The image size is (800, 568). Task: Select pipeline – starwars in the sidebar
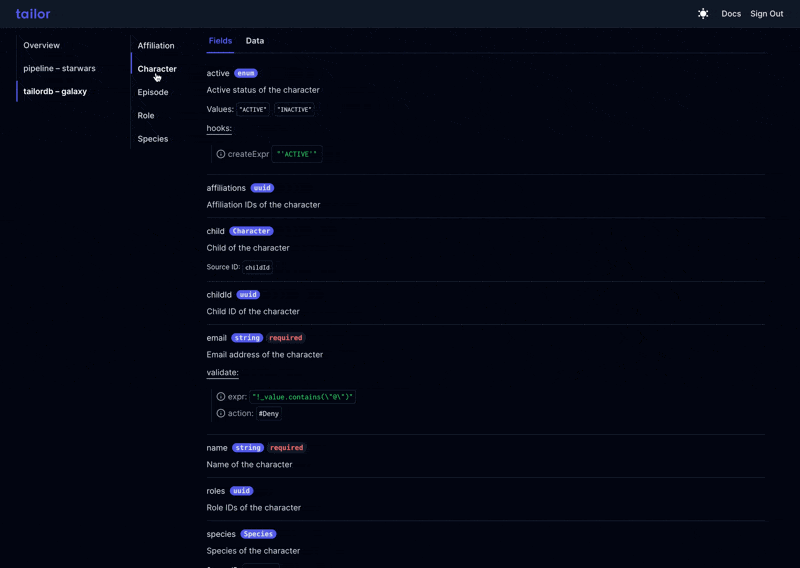[x=59, y=68]
